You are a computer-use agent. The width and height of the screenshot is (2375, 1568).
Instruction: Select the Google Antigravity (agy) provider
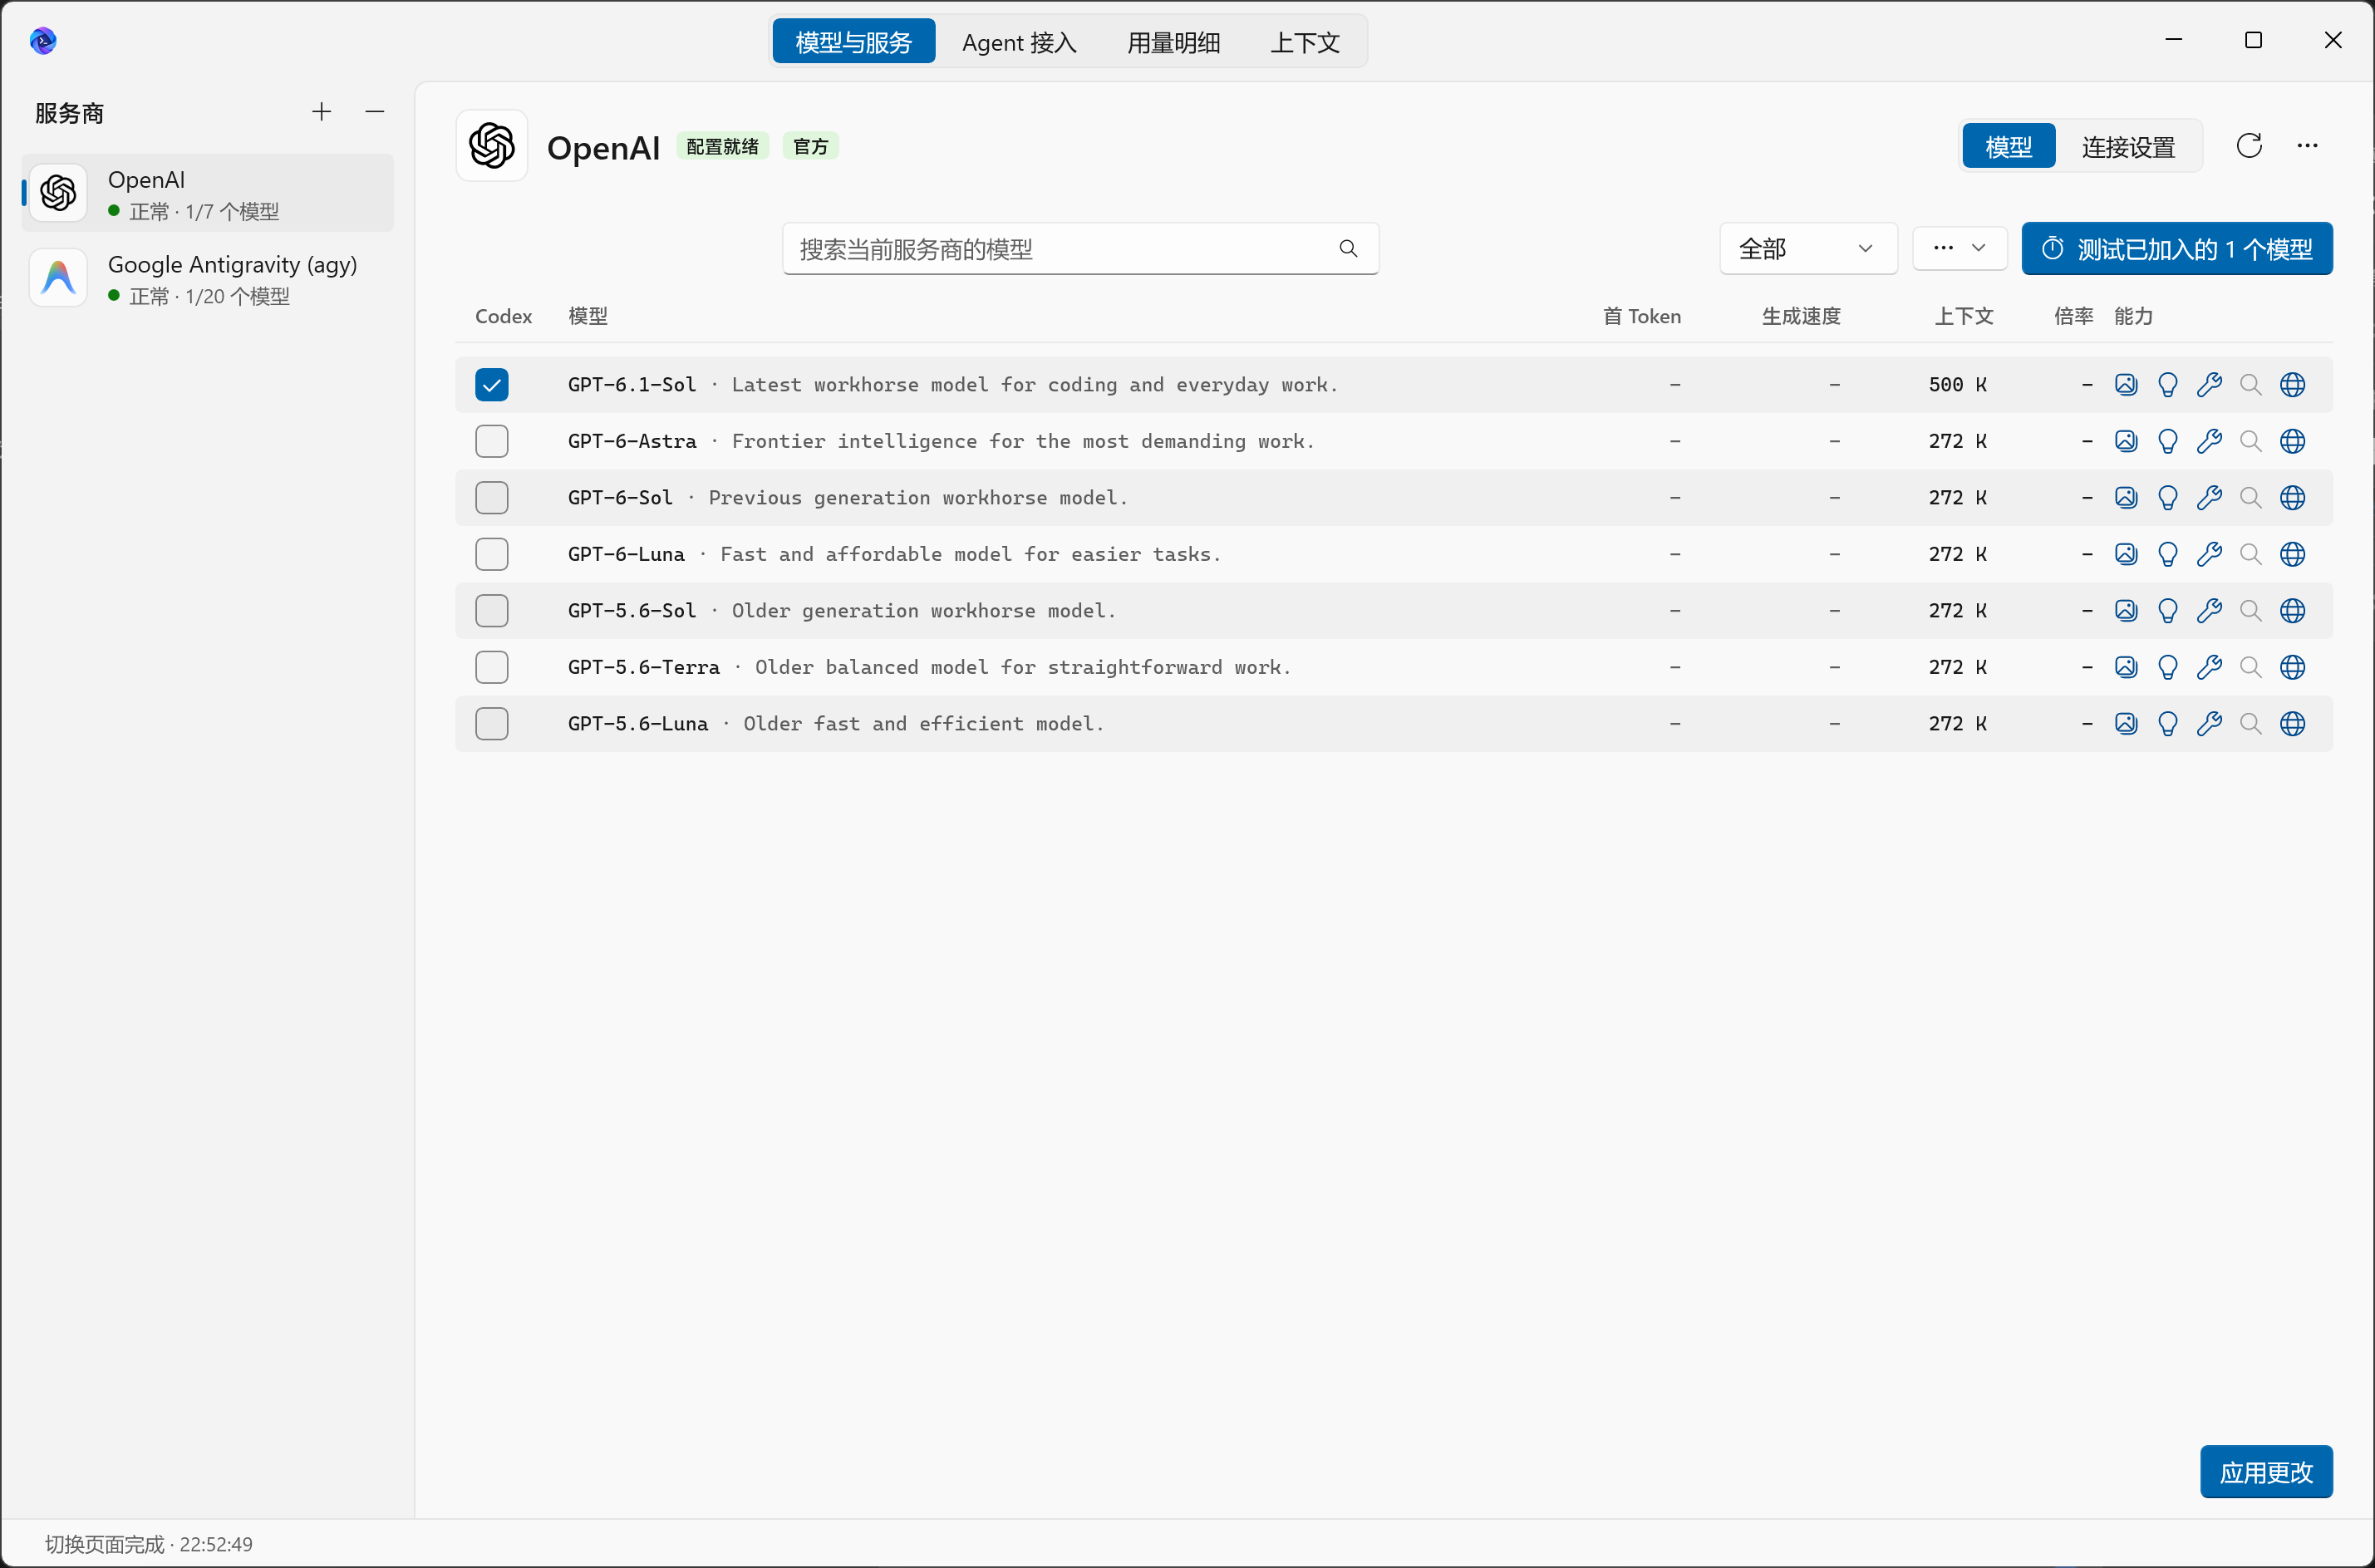[208, 279]
